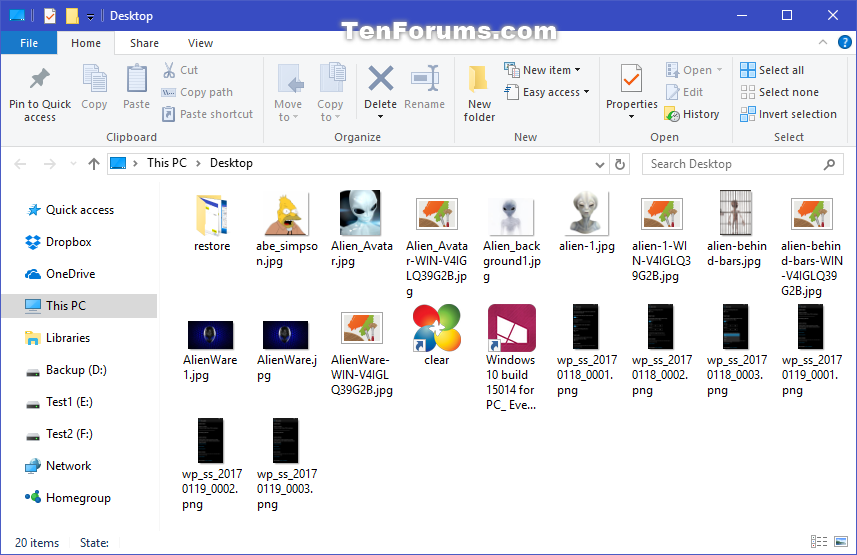Image resolution: width=857 pixels, height=555 pixels.
Task: Go up one folder level arrow
Action: point(93,163)
